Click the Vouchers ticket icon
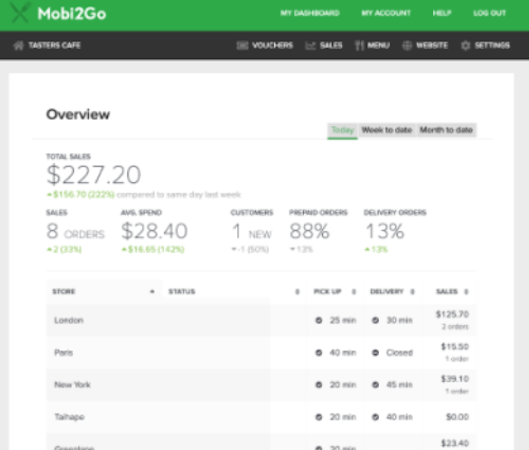The image size is (529, 450). click(242, 45)
